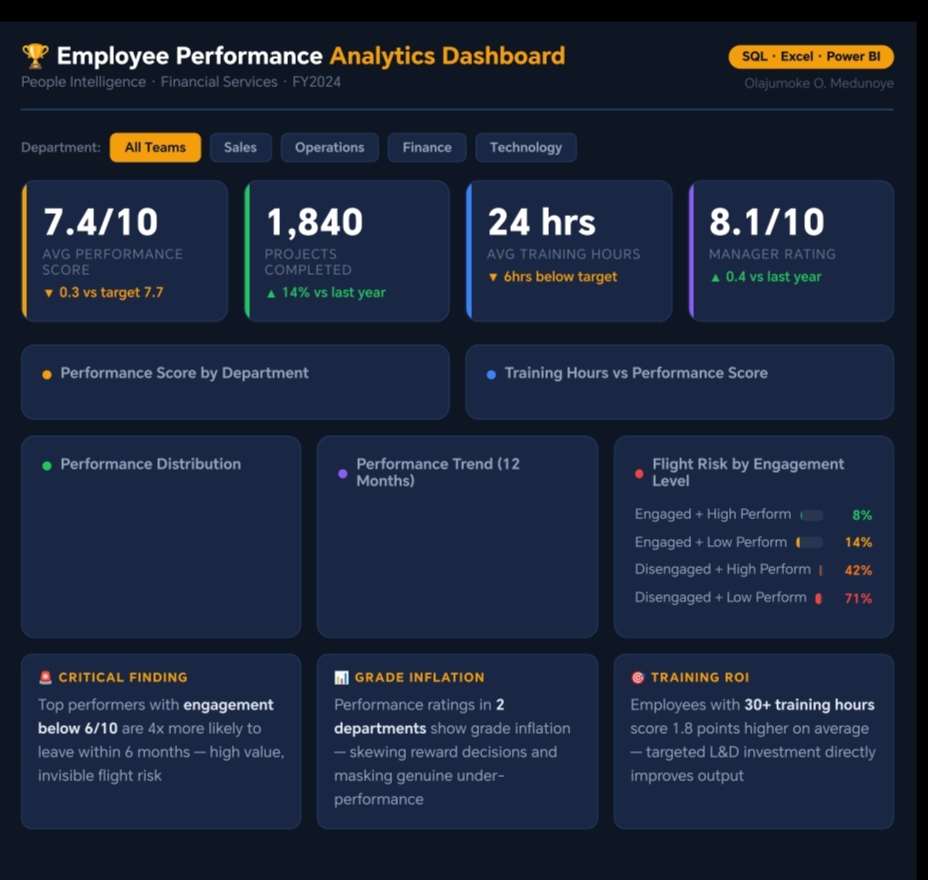
Task: Click the Olajumoke O. Medunoye author name
Action: coord(819,84)
